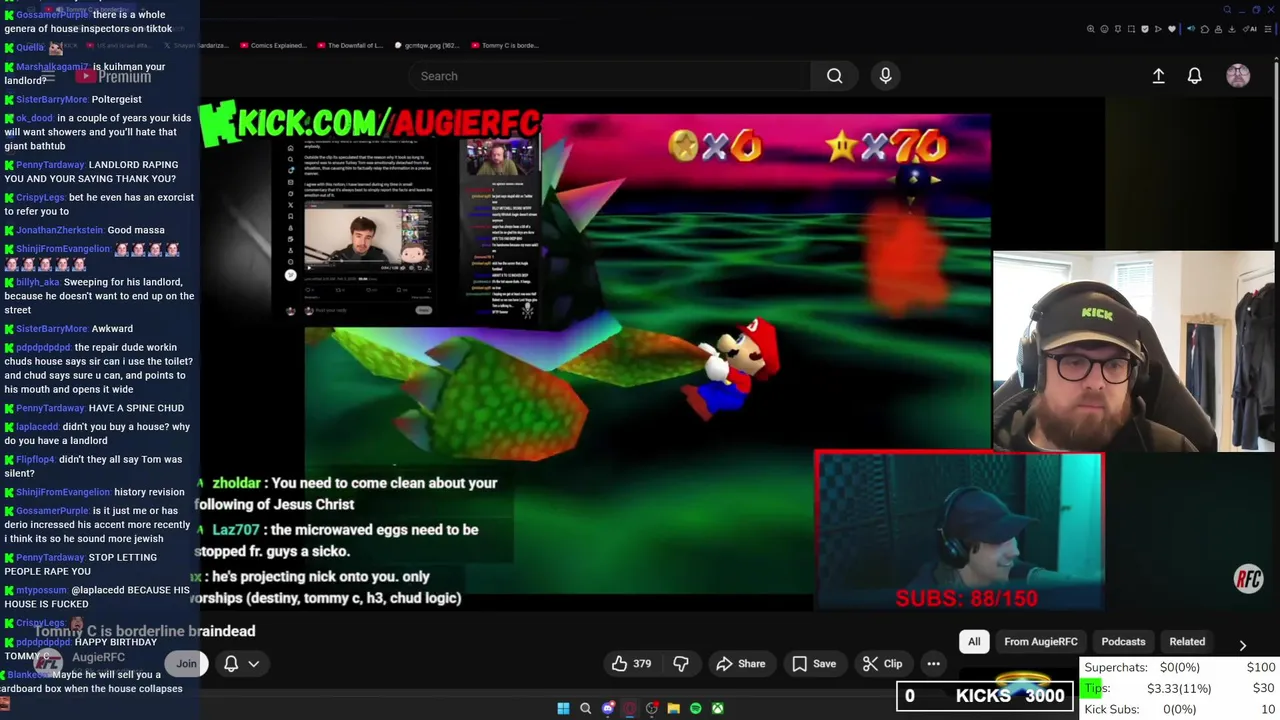Open the browser shield protection icon
The height and width of the screenshot is (720, 1280).
click(x=1145, y=29)
